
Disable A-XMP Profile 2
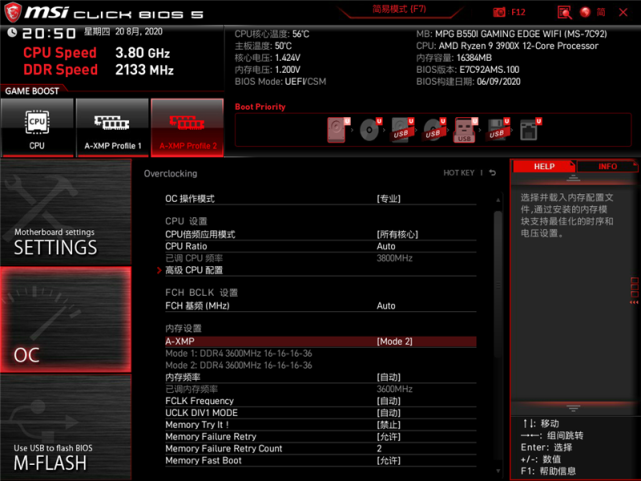187,127
